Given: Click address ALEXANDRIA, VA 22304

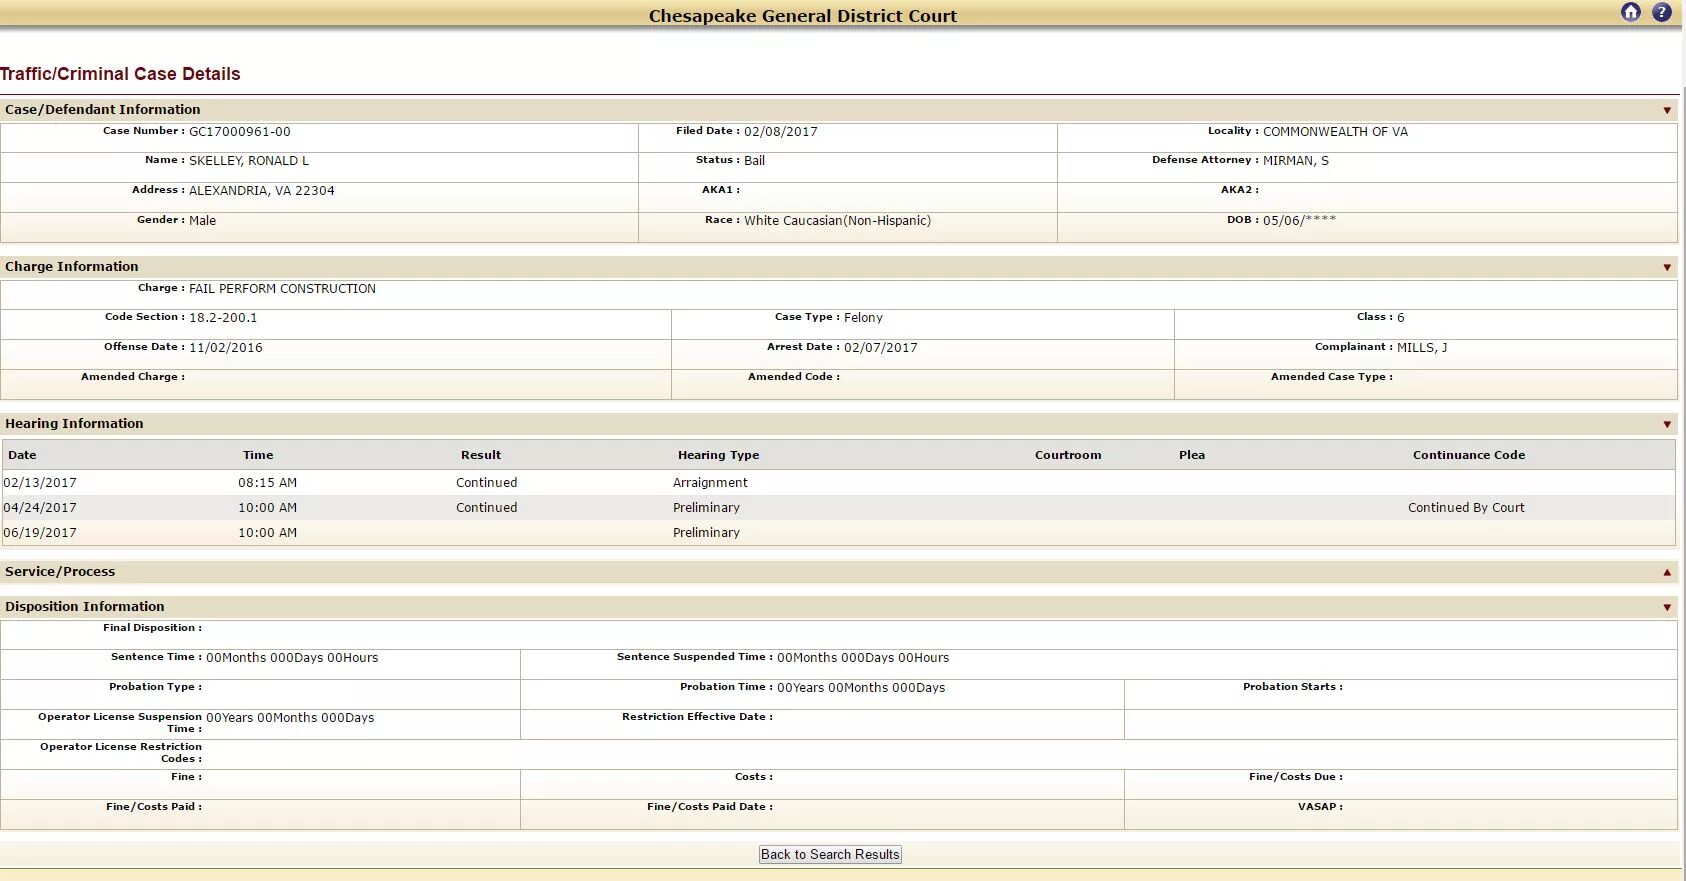Looking at the screenshot, I should click(262, 190).
